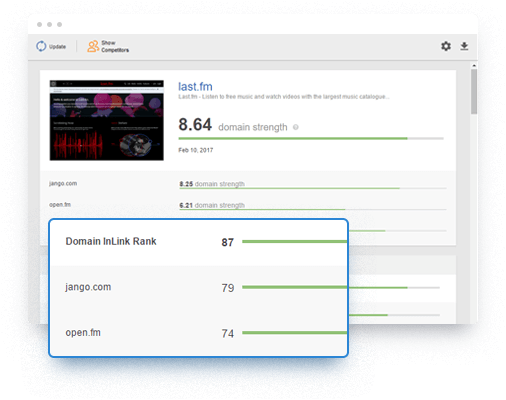The width and height of the screenshot is (506, 400).
Task: Click the jango.com 8.25 strength bar
Action: [313, 188]
